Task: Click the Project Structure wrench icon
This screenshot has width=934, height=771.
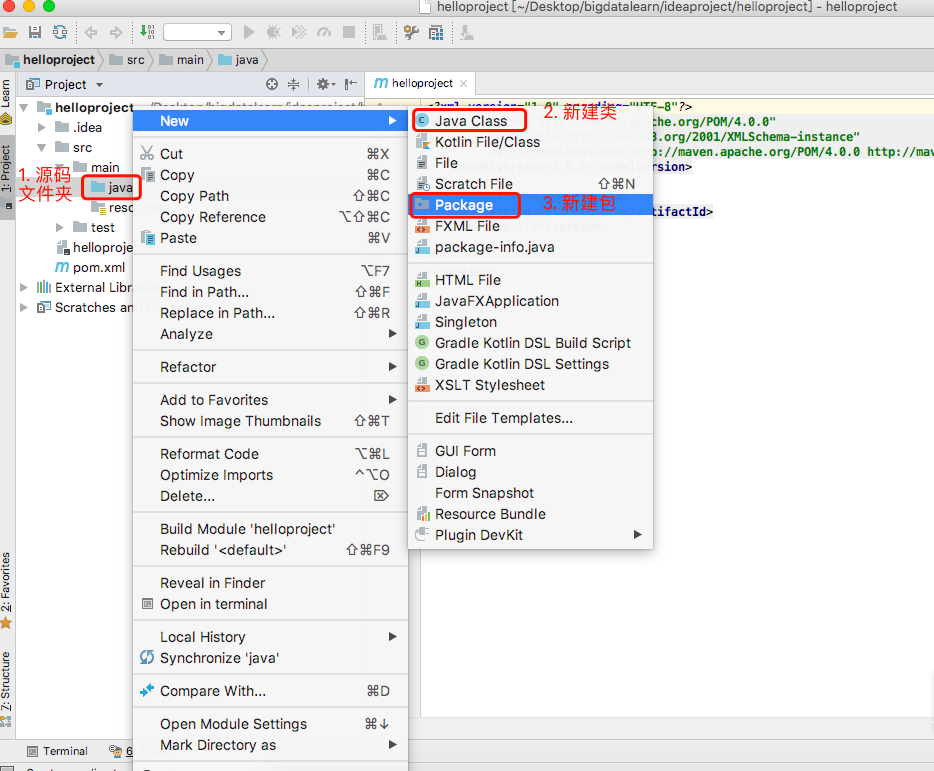Action: pyautogui.click(x=411, y=32)
